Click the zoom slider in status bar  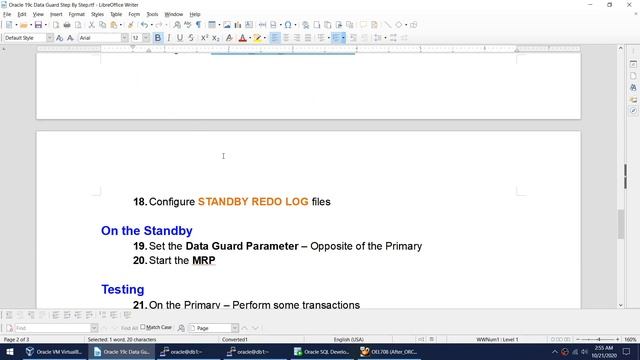[x=598, y=340]
